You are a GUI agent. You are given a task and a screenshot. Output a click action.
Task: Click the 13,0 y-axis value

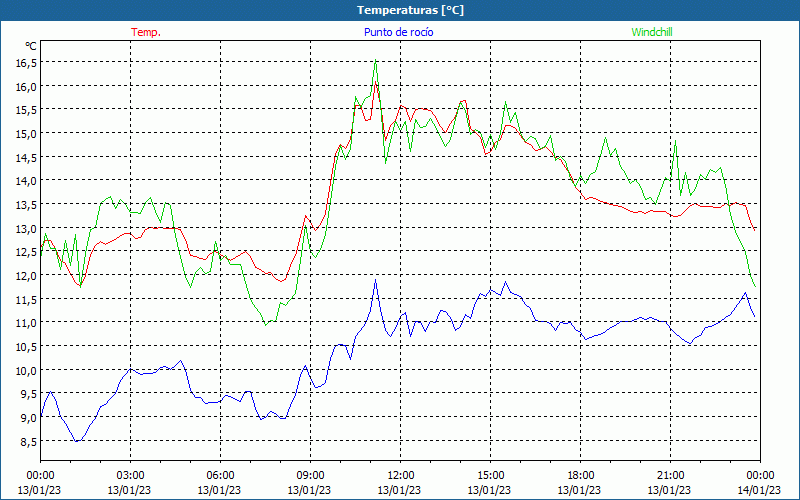(27, 229)
